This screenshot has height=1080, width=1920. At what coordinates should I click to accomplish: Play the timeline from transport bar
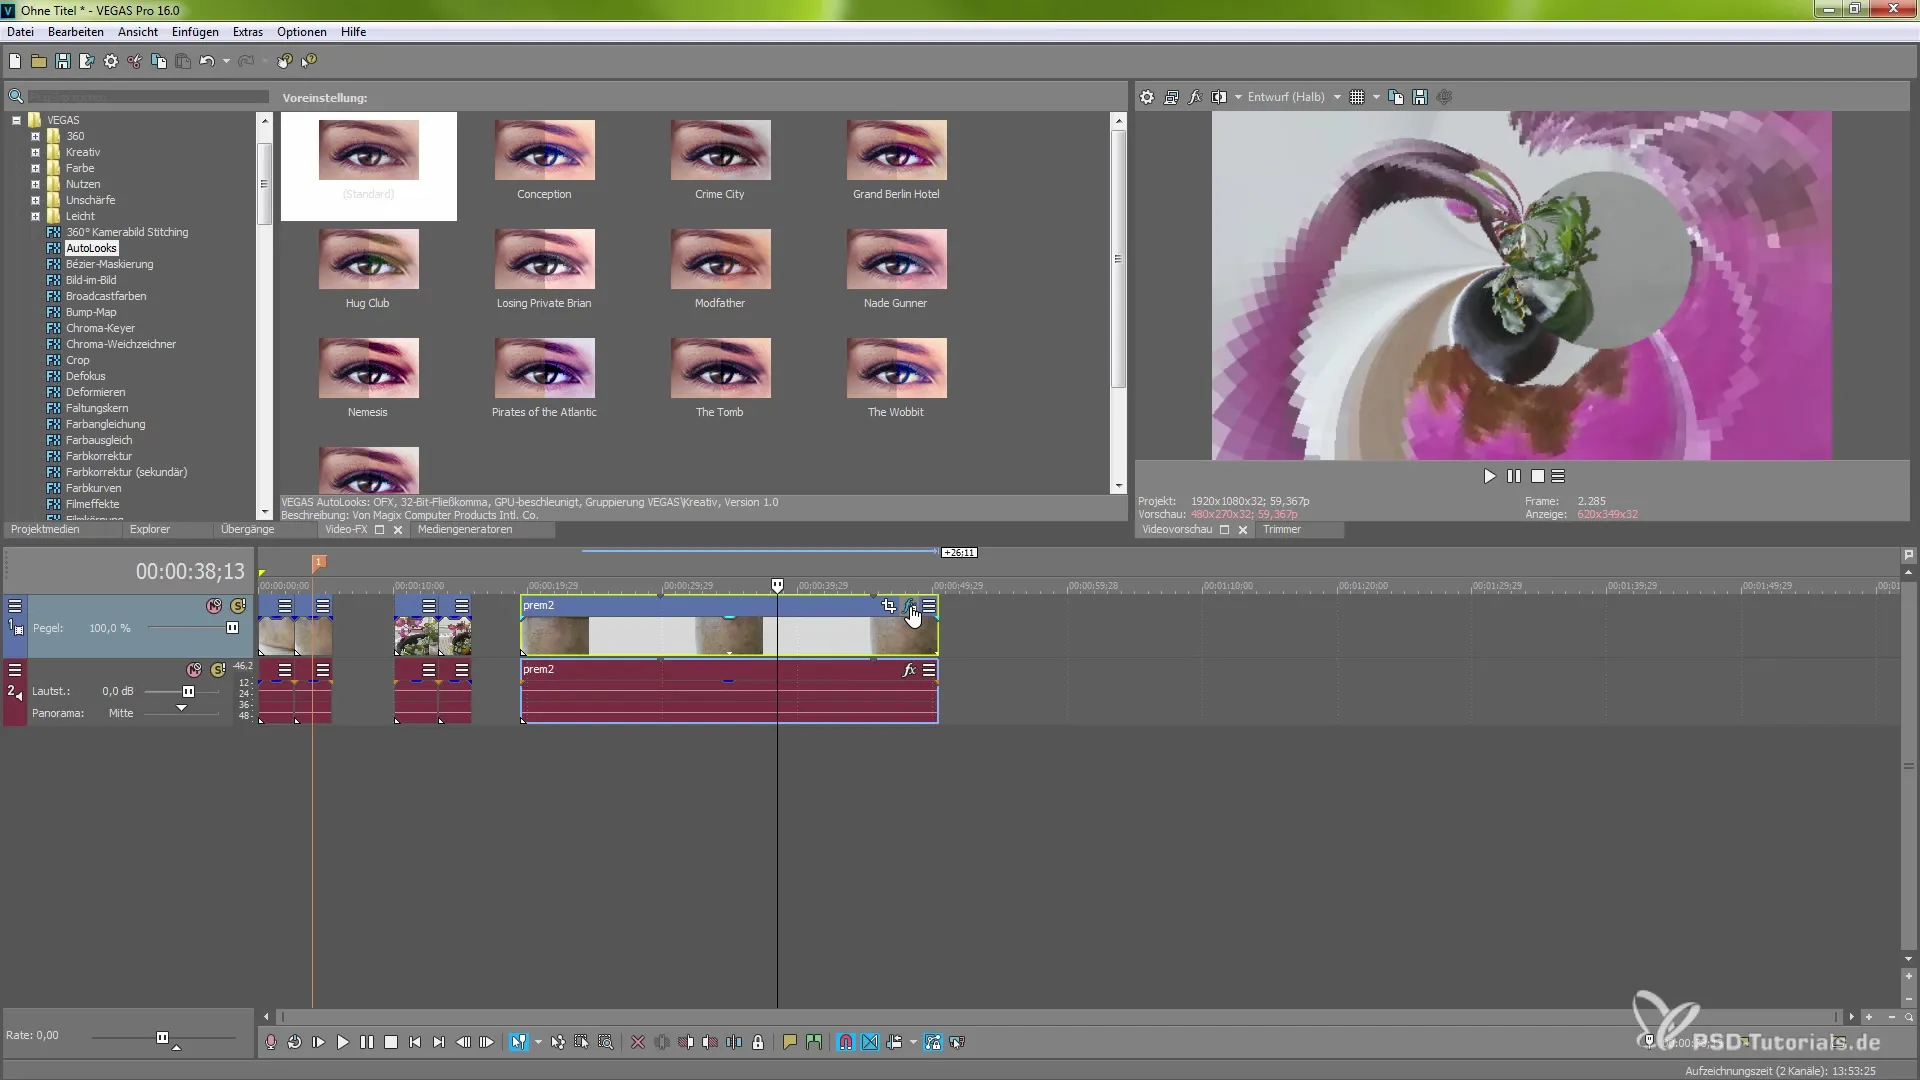343,1042
